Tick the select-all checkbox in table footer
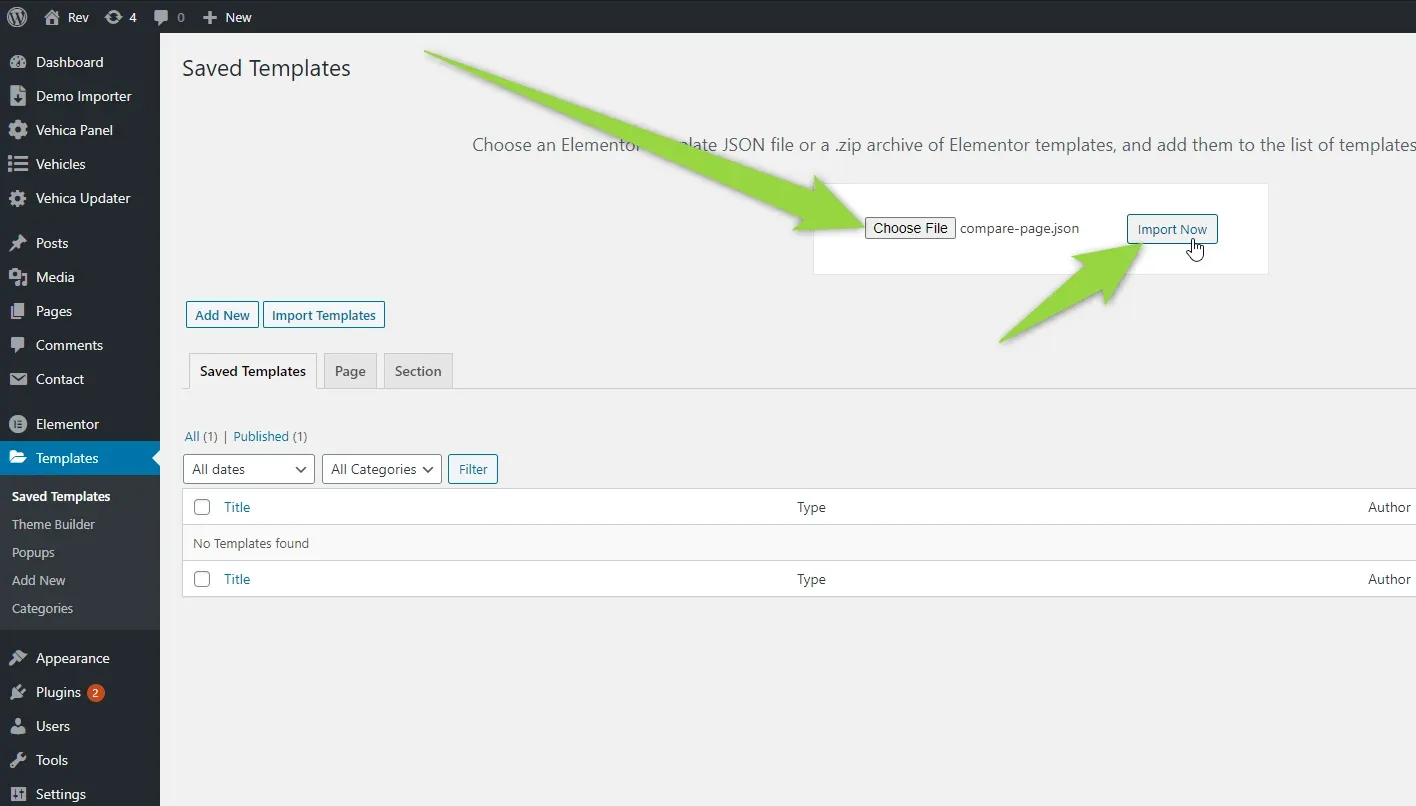 [202, 579]
